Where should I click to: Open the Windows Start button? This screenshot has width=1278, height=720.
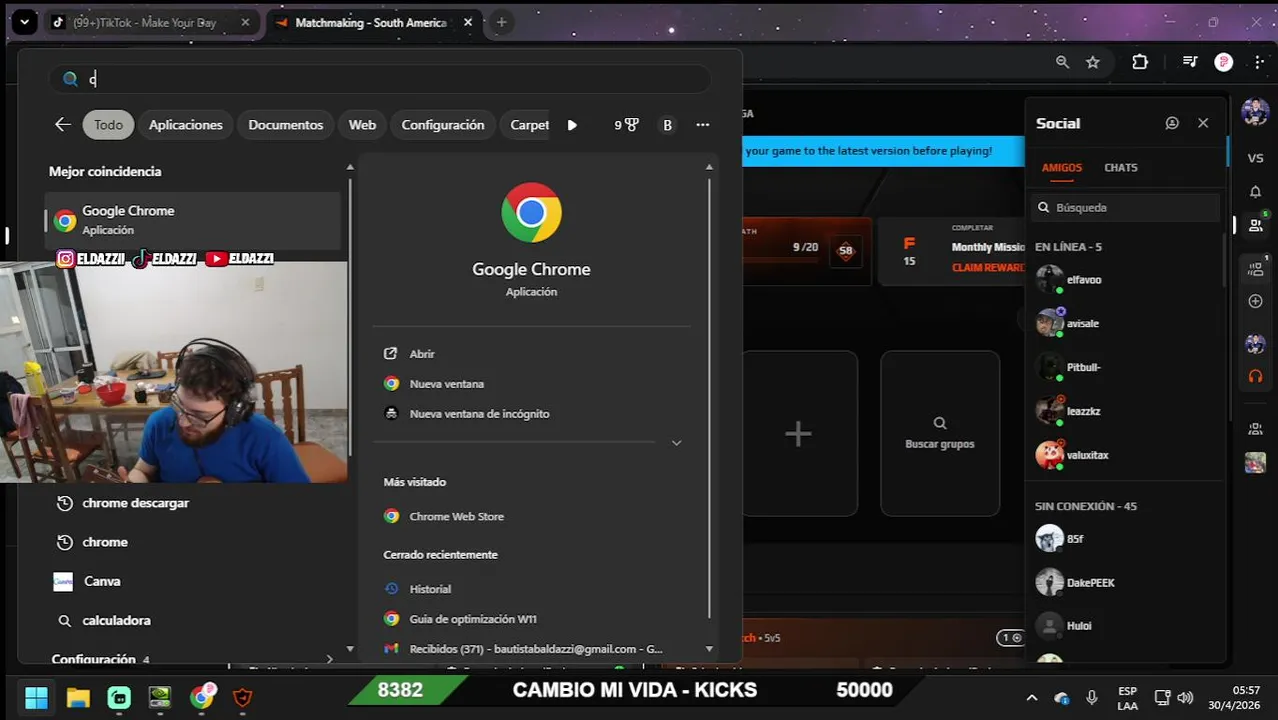click(36, 697)
